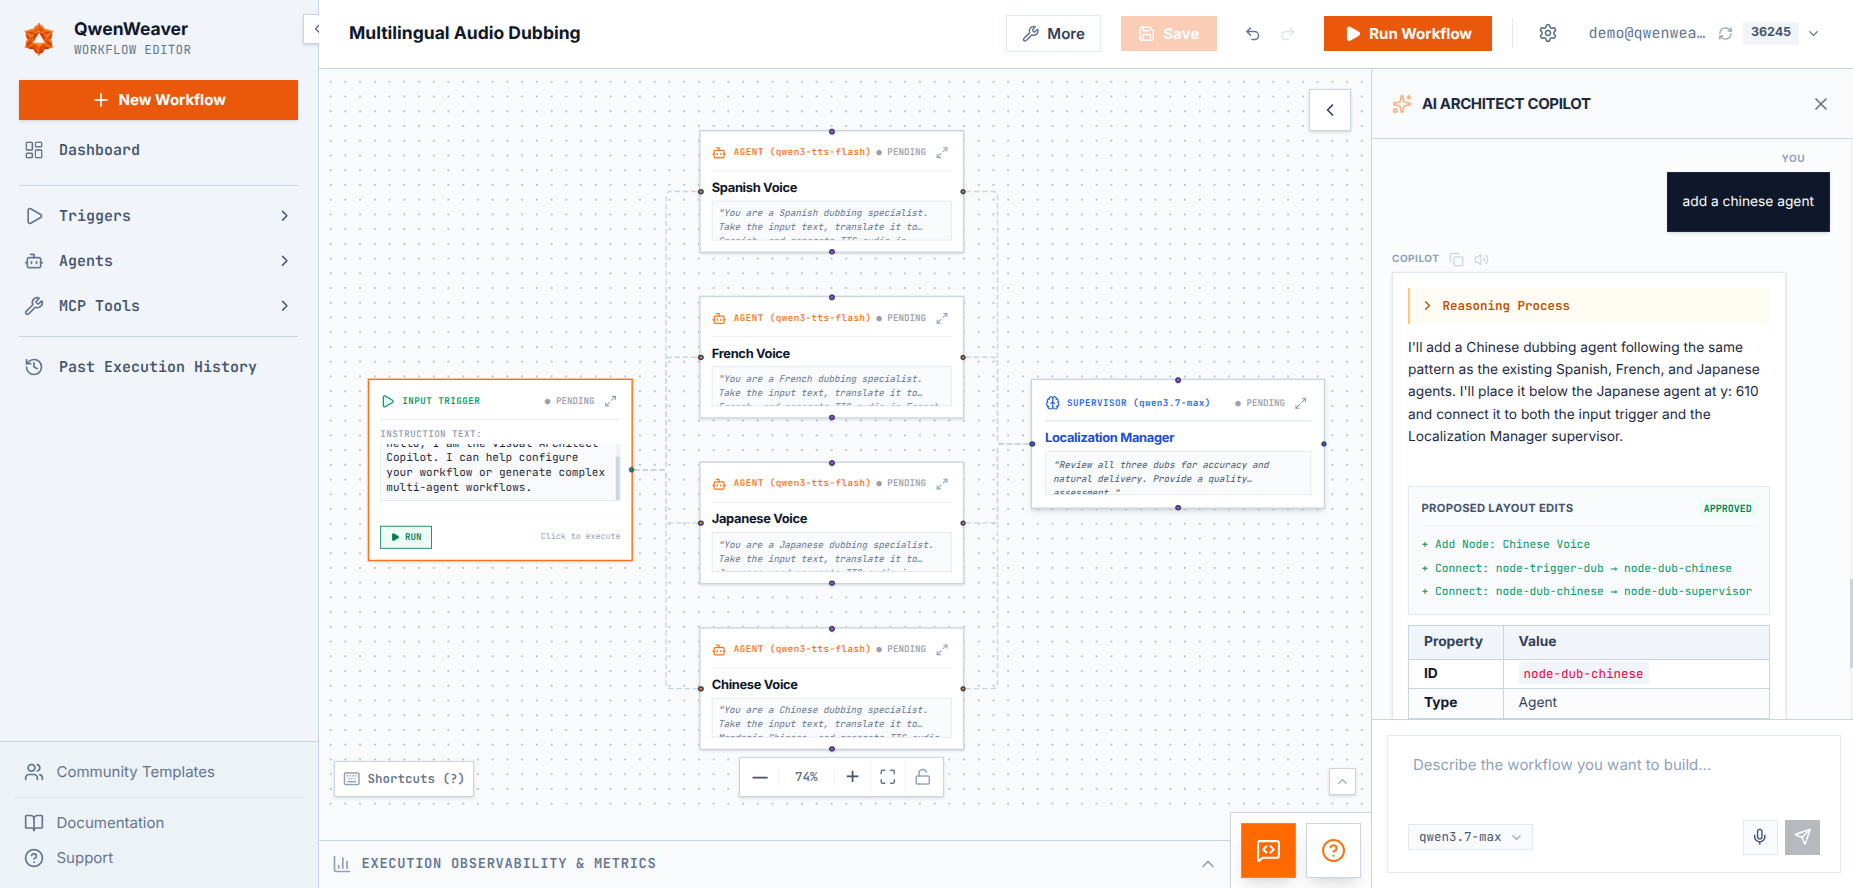Screen dimensions: 1853x888
Task: Click the Save button
Action: click(1168, 34)
